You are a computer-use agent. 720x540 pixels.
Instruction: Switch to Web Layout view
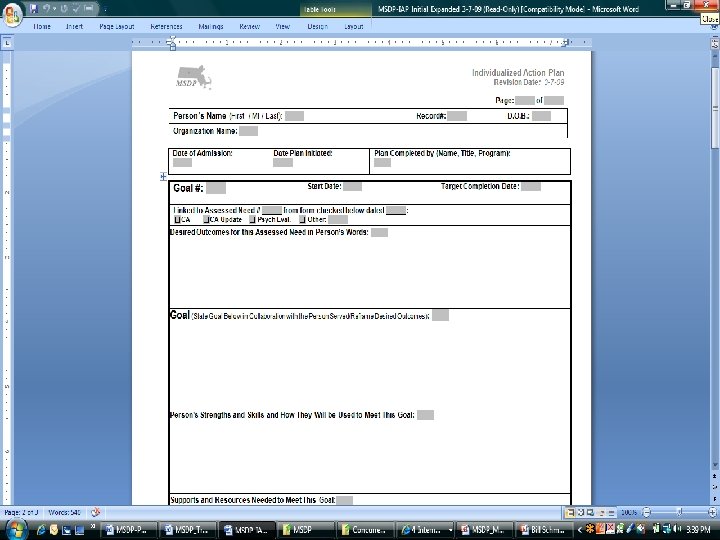pyautogui.click(x=591, y=512)
